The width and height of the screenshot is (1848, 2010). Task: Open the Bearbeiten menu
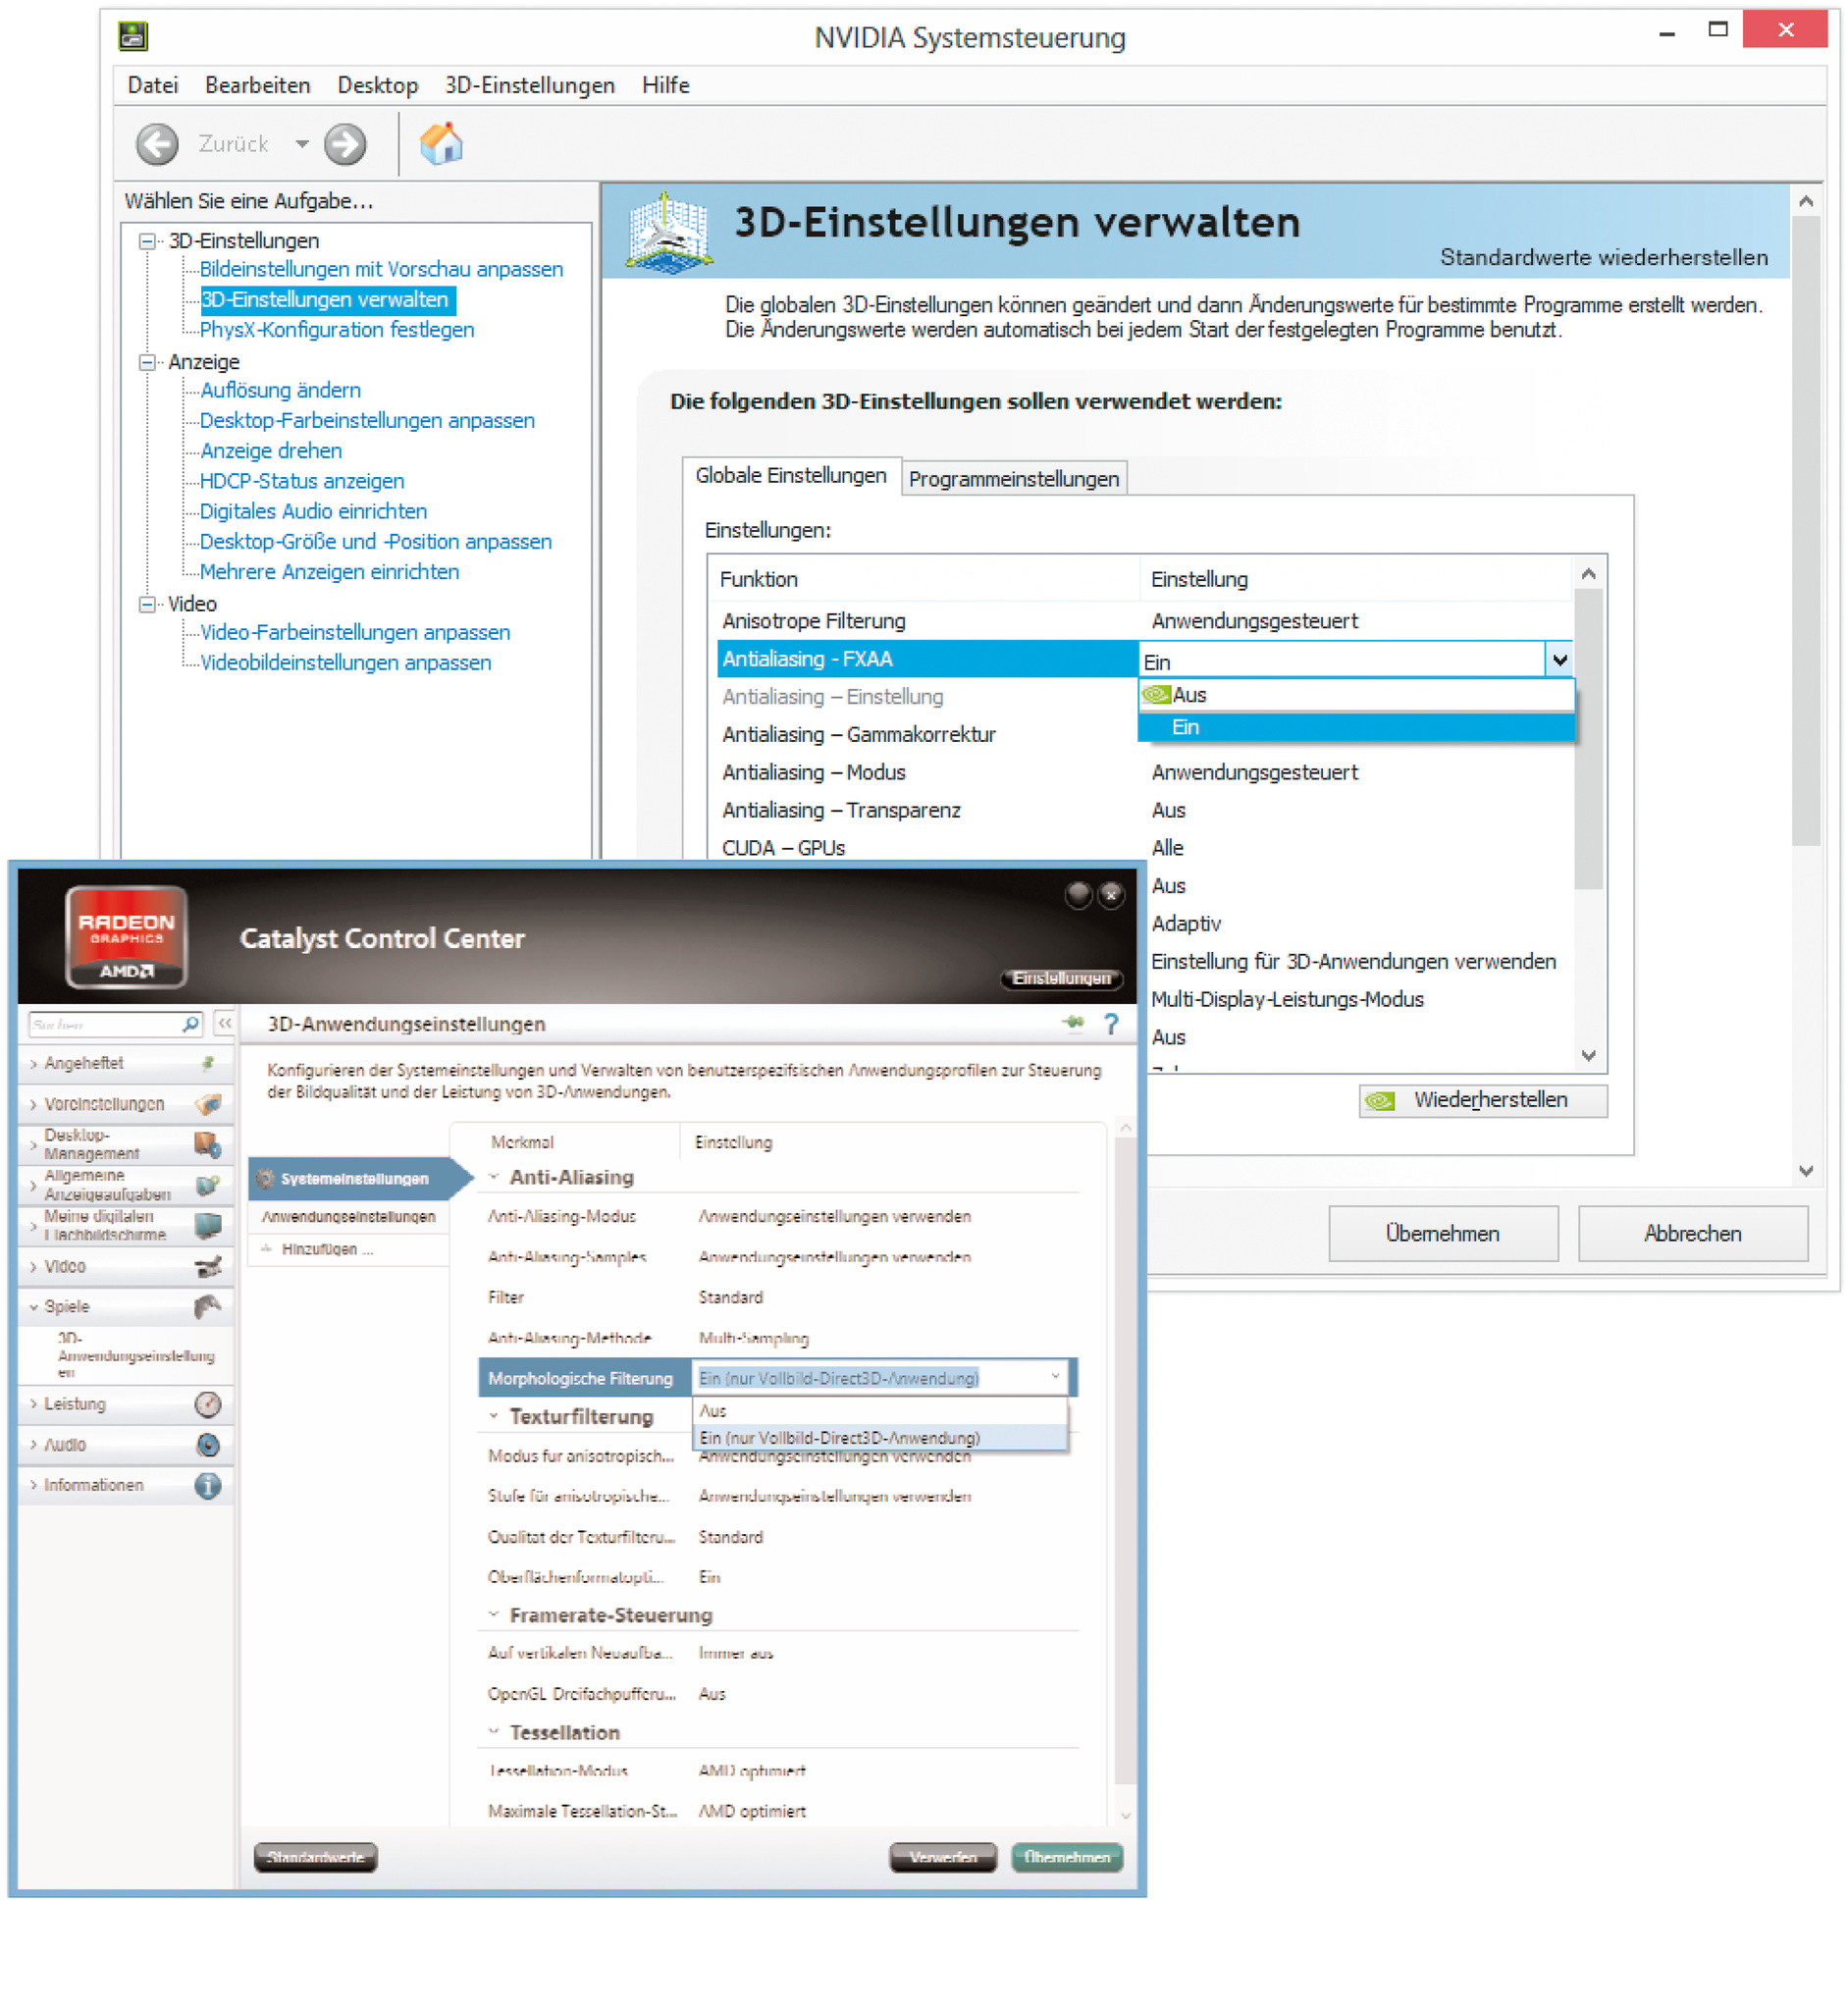(x=257, y=85)
